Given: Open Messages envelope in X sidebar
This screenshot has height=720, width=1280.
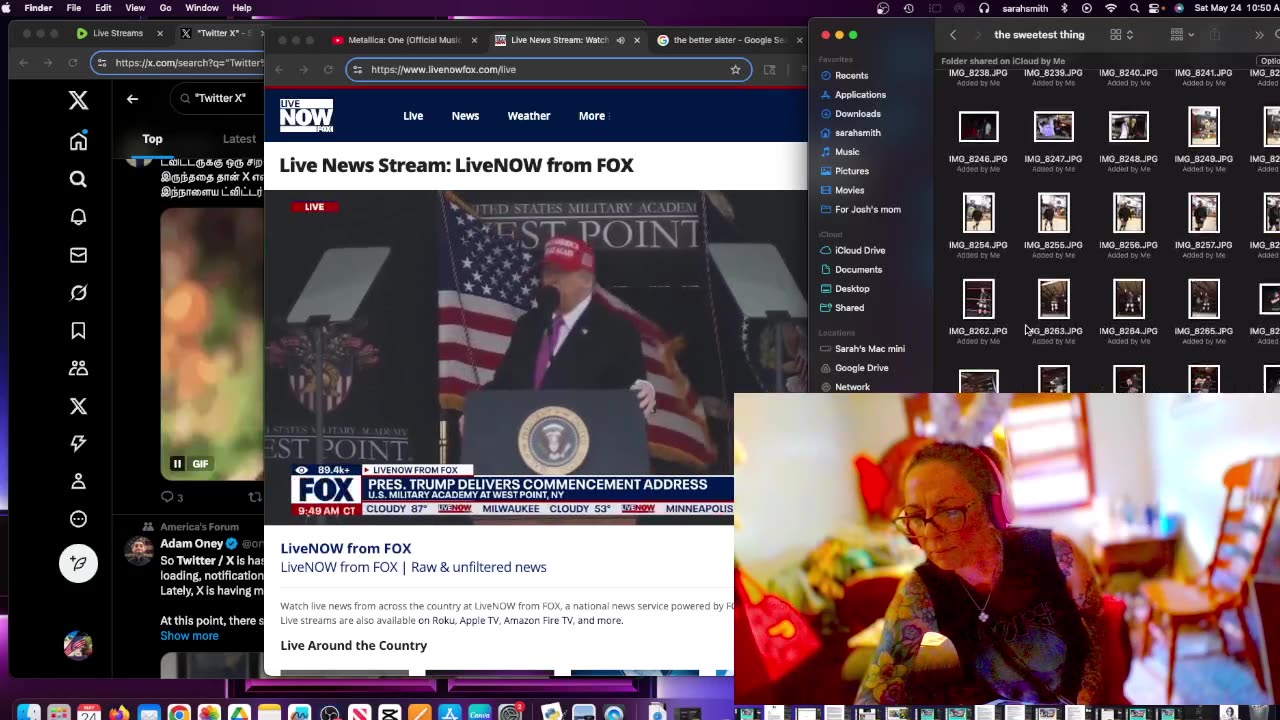Looking at the screenshot, I should [78, 255].
